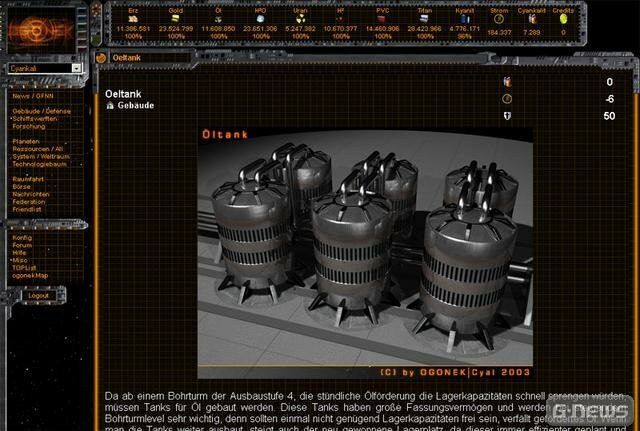Click the Gold bars resource icon
The image size is (640, 431).
coord(176,19)
